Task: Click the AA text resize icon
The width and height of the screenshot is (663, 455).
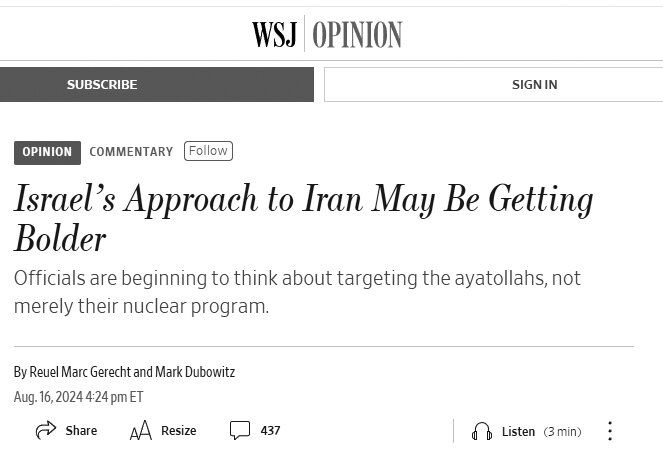Action: point(140,431)
